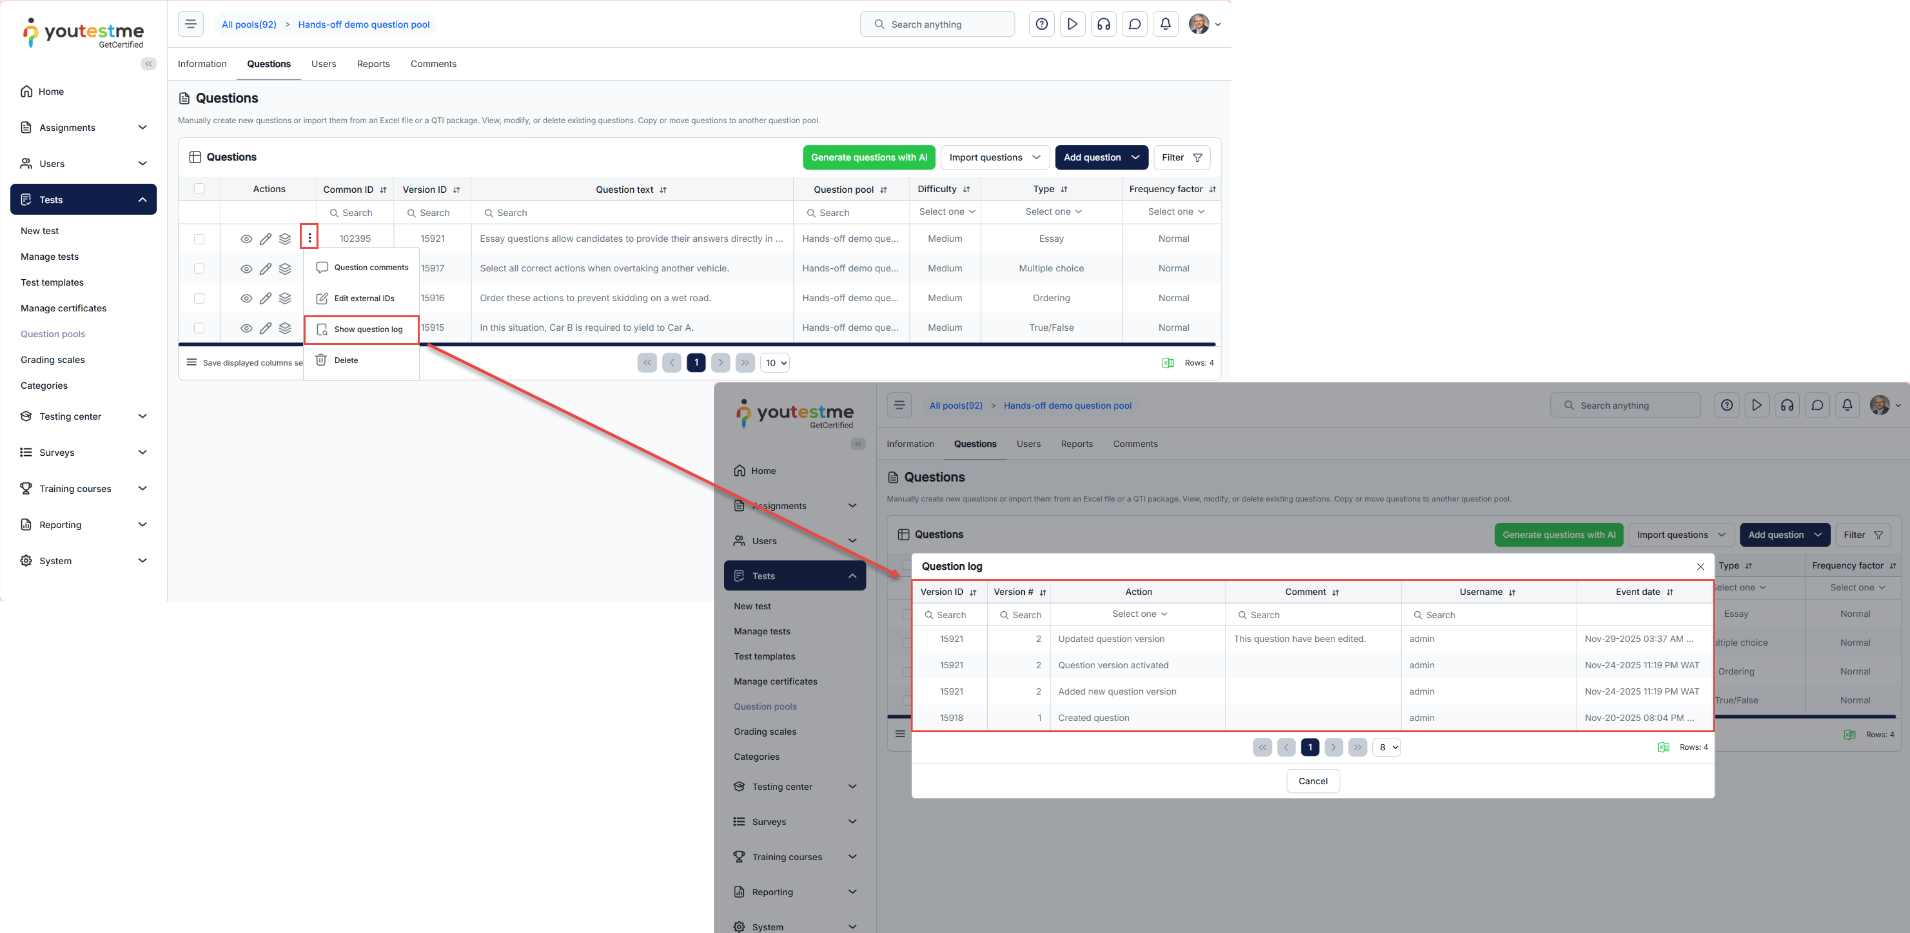Select Delete in the context menu

[346, 360]
